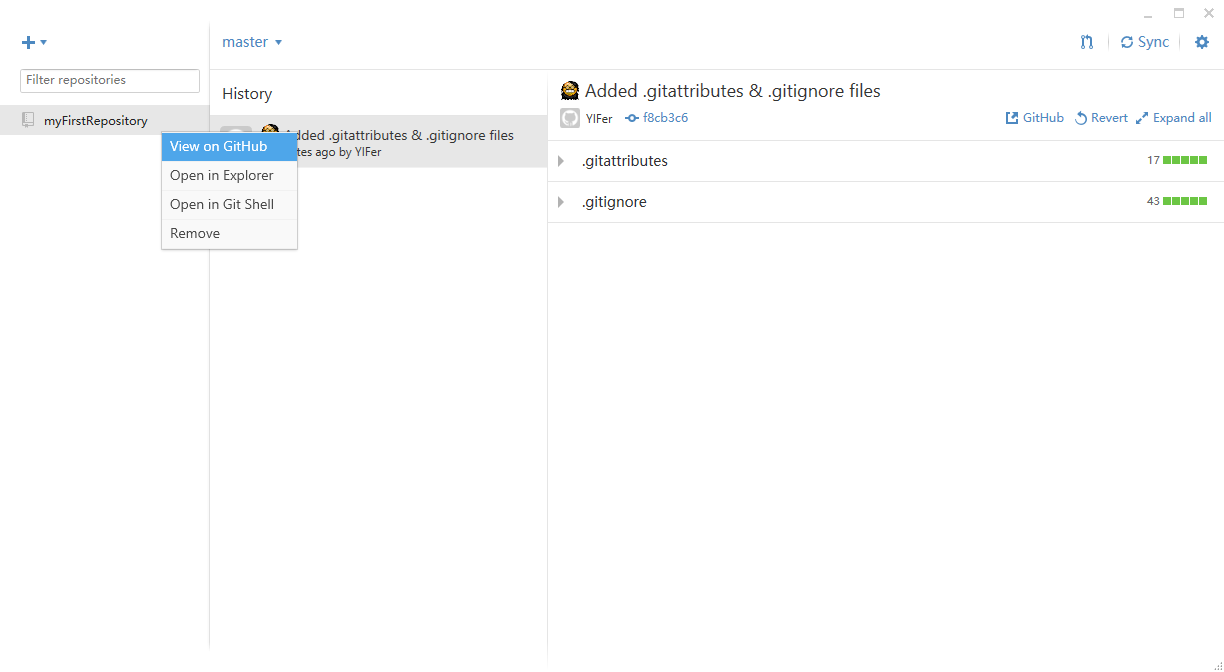Click the YIFer author avatar icon
Screen dimensions: 1224x672
pos(570,118)
